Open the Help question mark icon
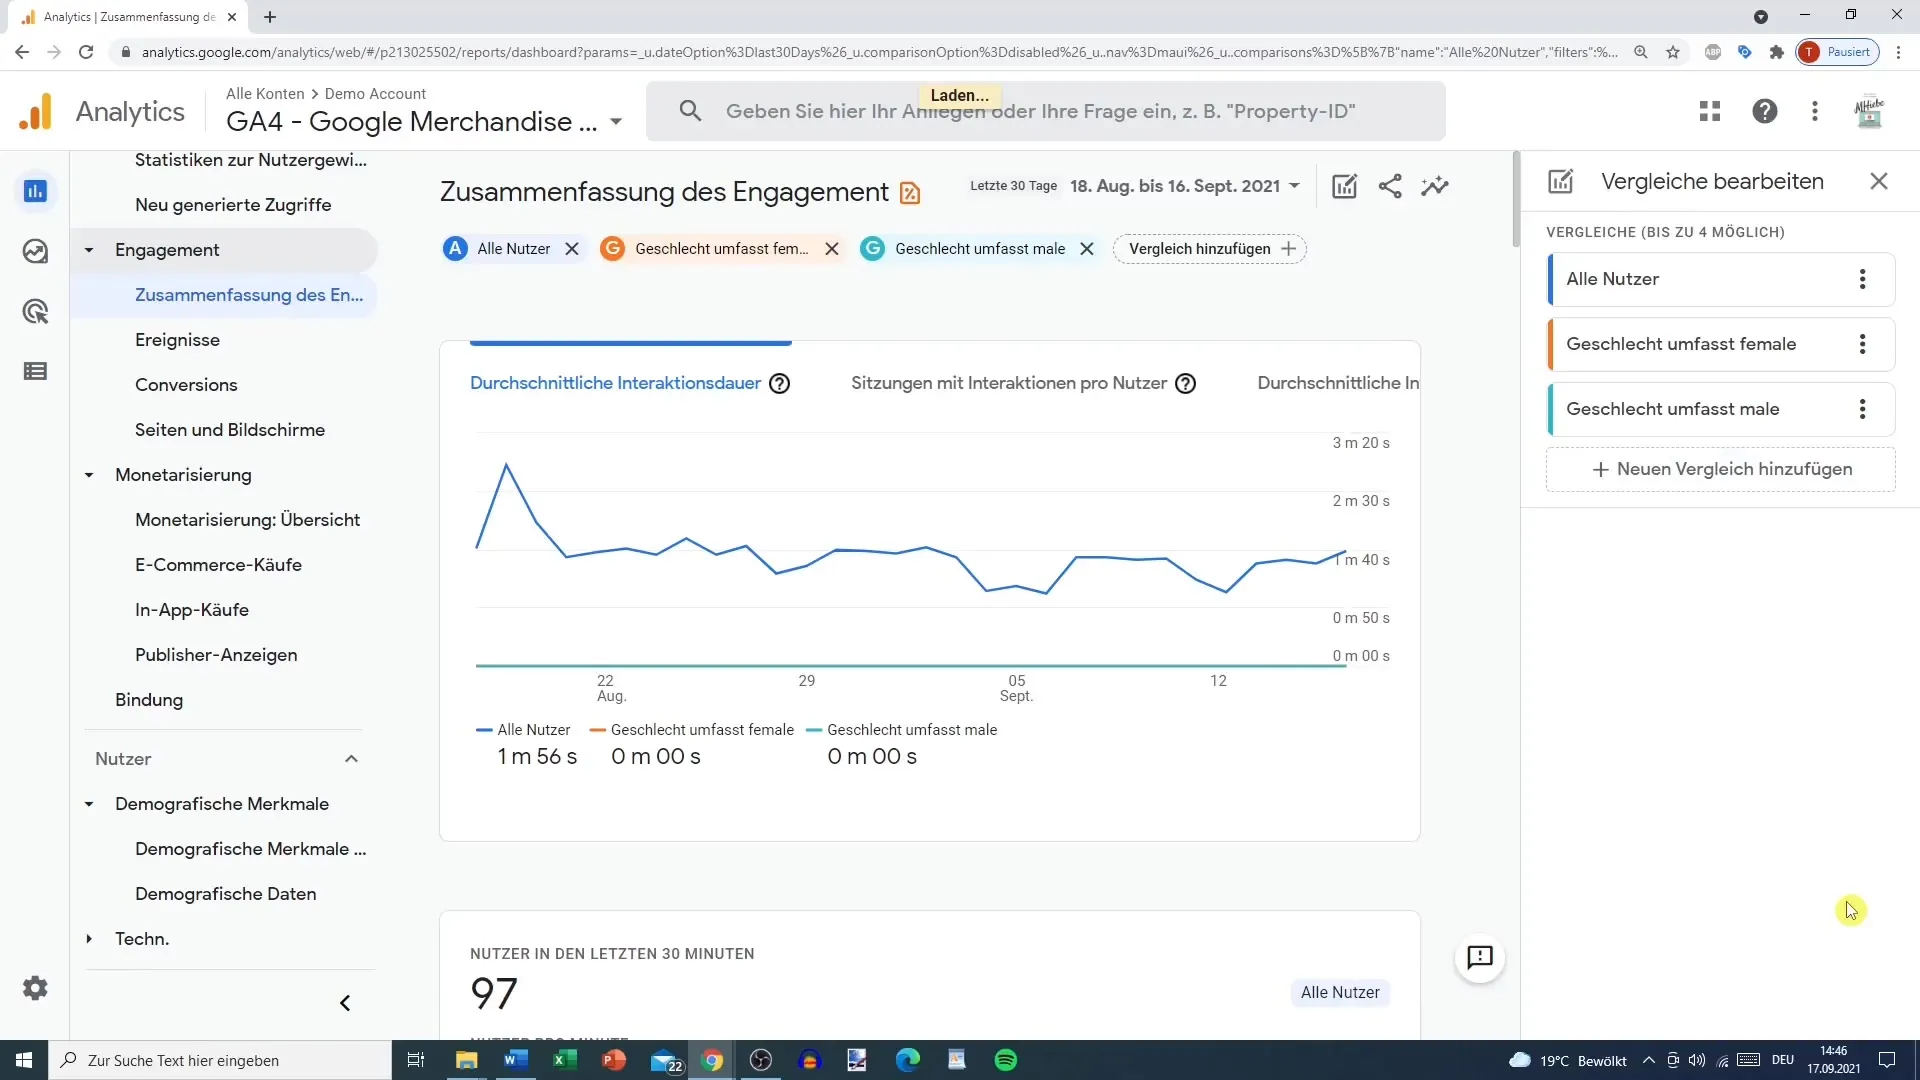 pos(1765,111)
